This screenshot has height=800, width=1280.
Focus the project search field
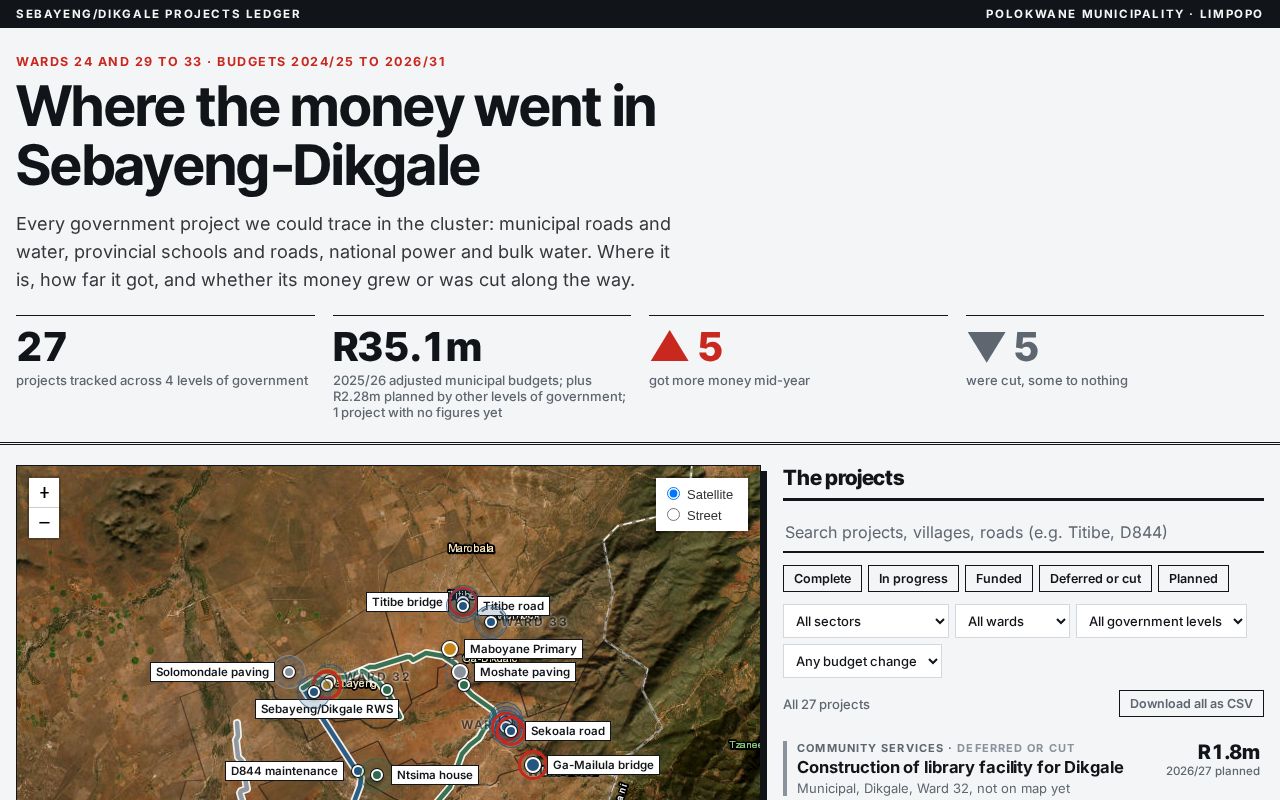click(1023, 532)
